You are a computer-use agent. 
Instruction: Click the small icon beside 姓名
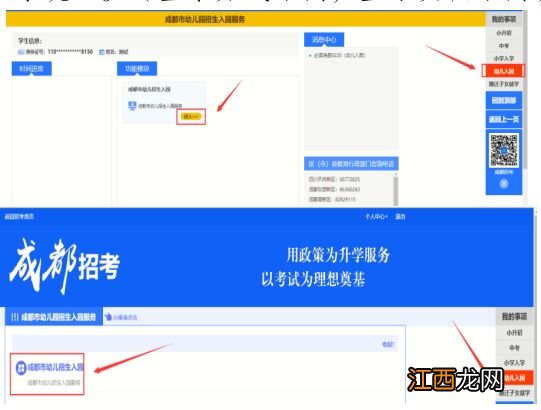(102, 52)
